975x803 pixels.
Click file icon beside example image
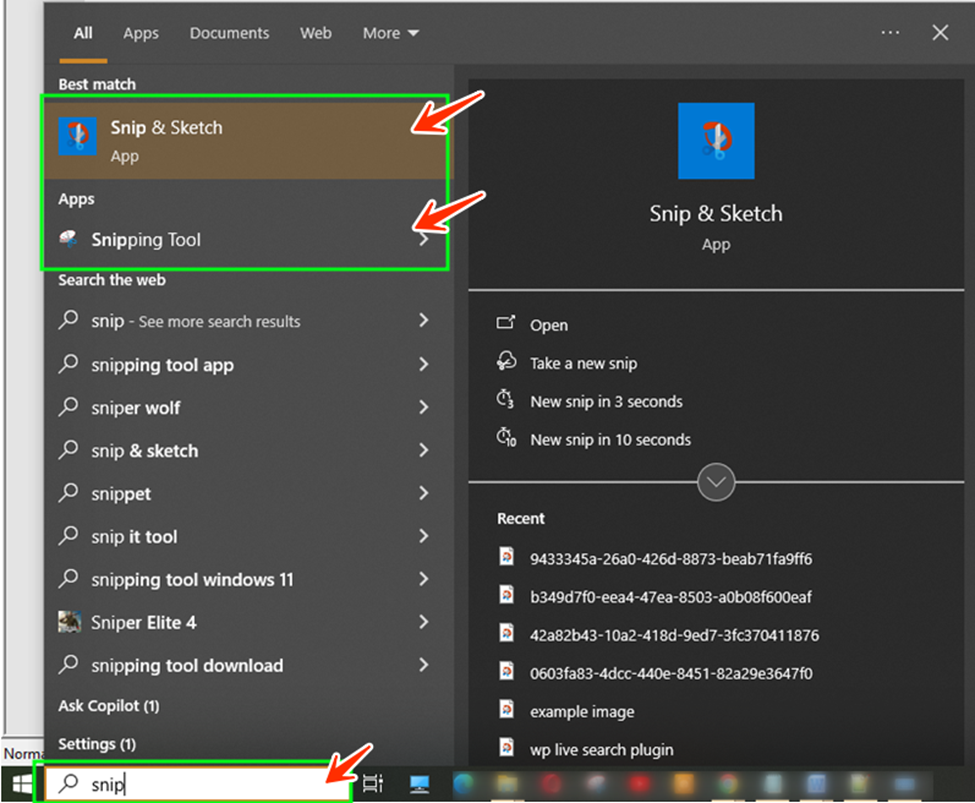click(x=507, y=709)
